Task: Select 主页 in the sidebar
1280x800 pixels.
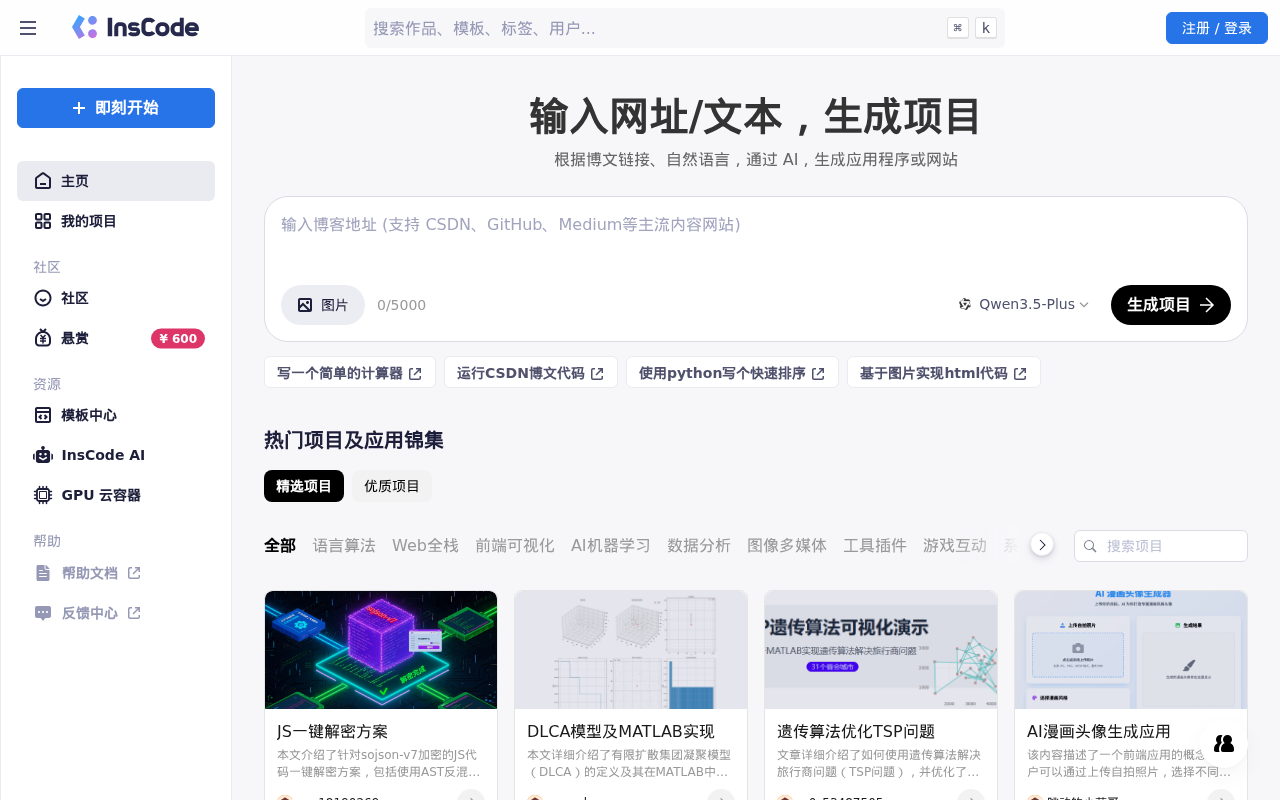Action: click(116, 181)
